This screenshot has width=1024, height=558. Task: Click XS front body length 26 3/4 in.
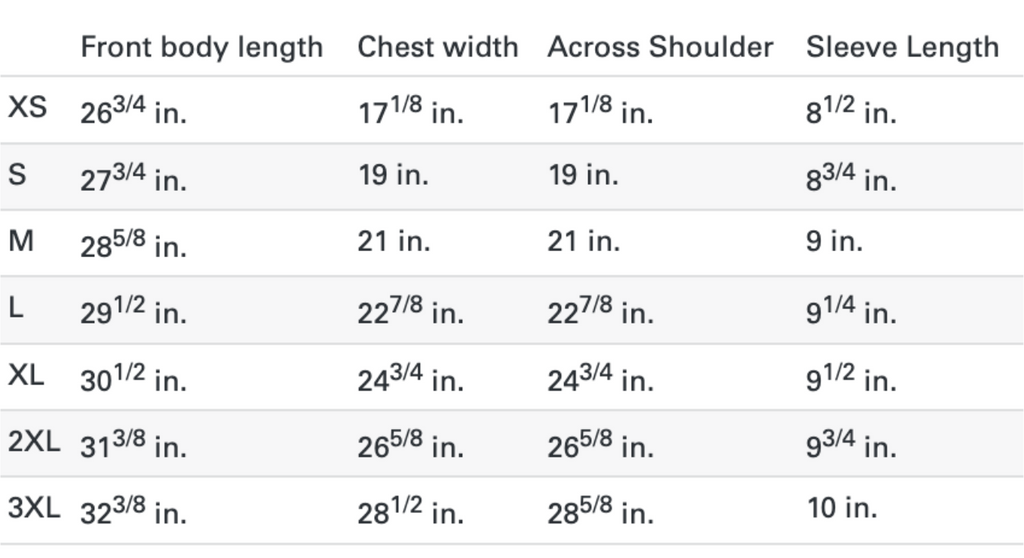point(133,109)
